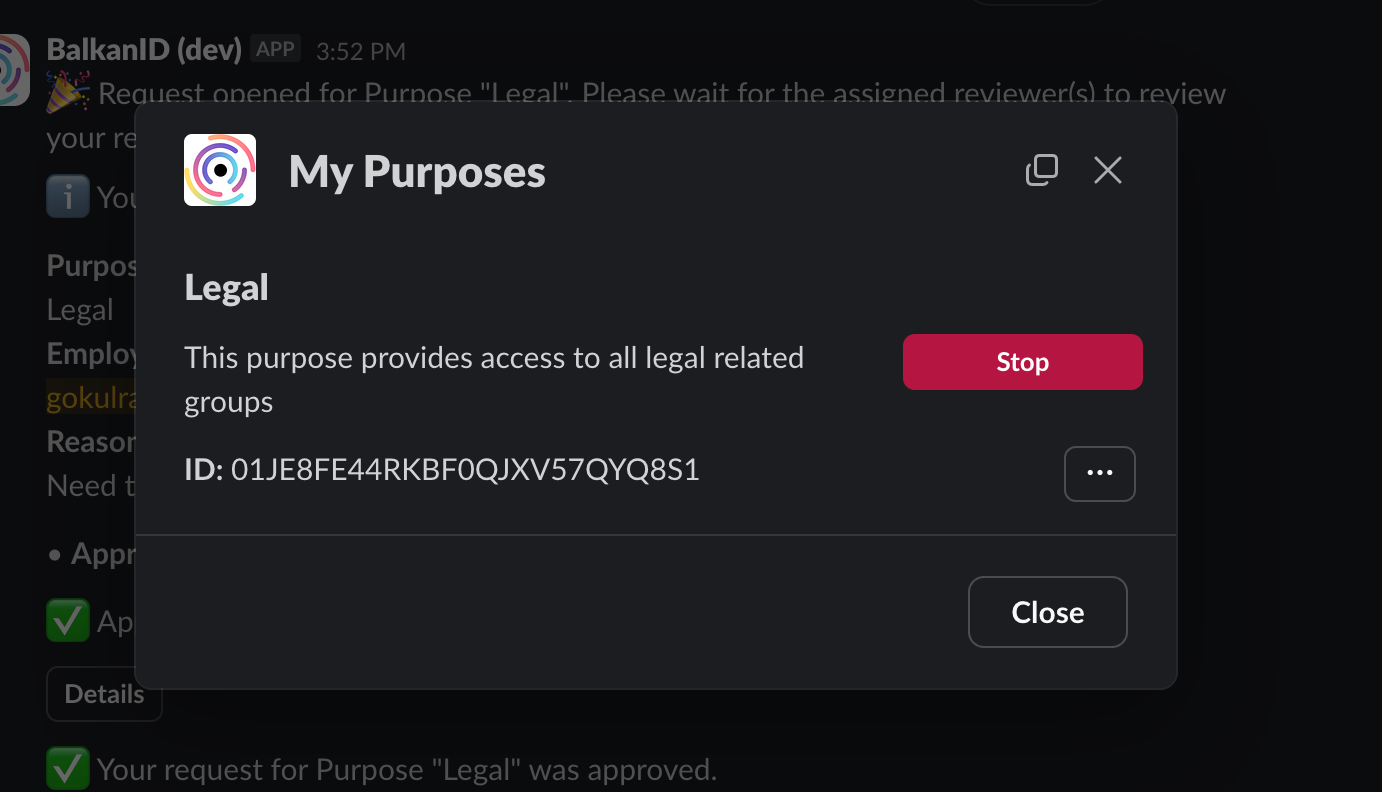Click the purpose ID 01JE8FE44RKBF0QJXV57QYQ8S1
1382x792 pixels.
[465, 469]
